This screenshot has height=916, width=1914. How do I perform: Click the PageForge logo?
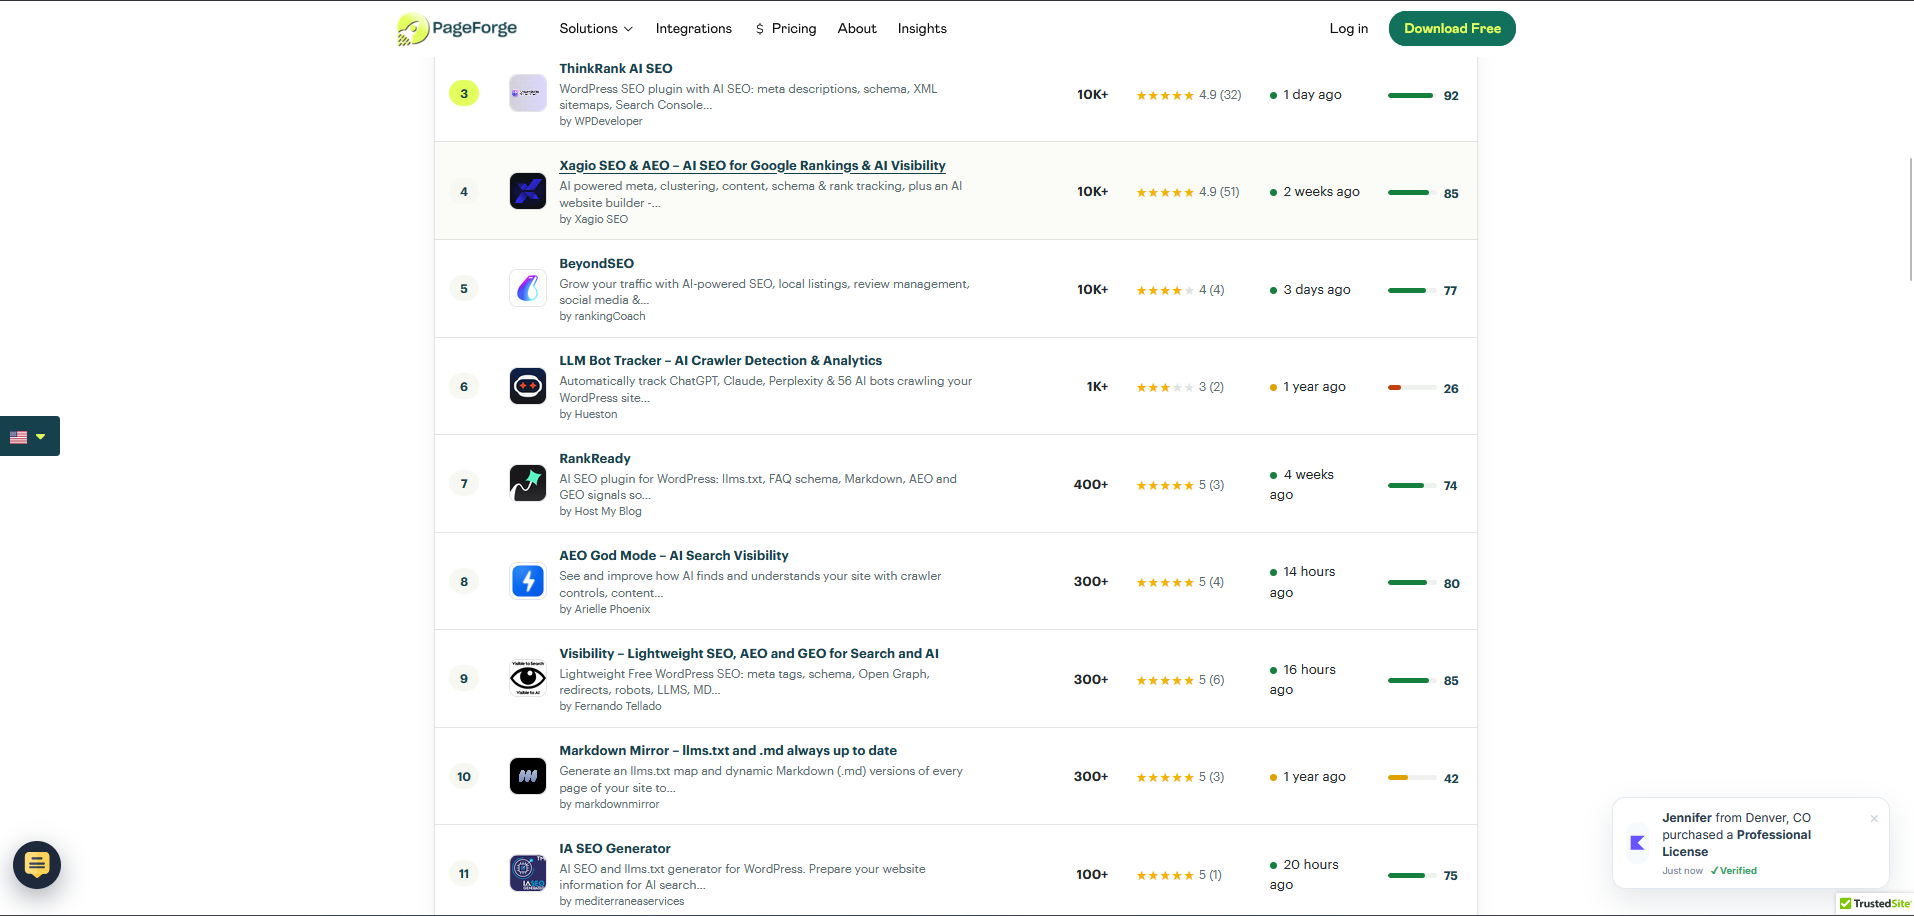coord(457,29)
